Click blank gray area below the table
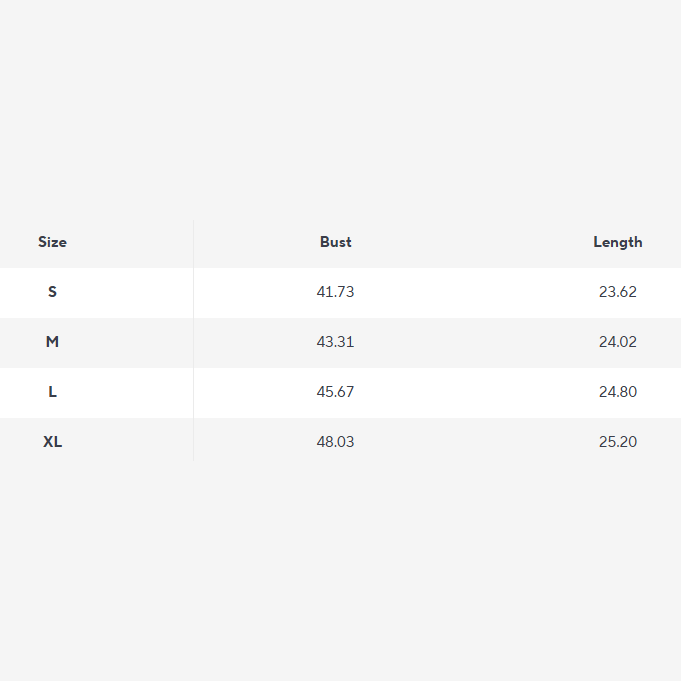The width and height of the screenshot is (681, 681). (340, 569)
